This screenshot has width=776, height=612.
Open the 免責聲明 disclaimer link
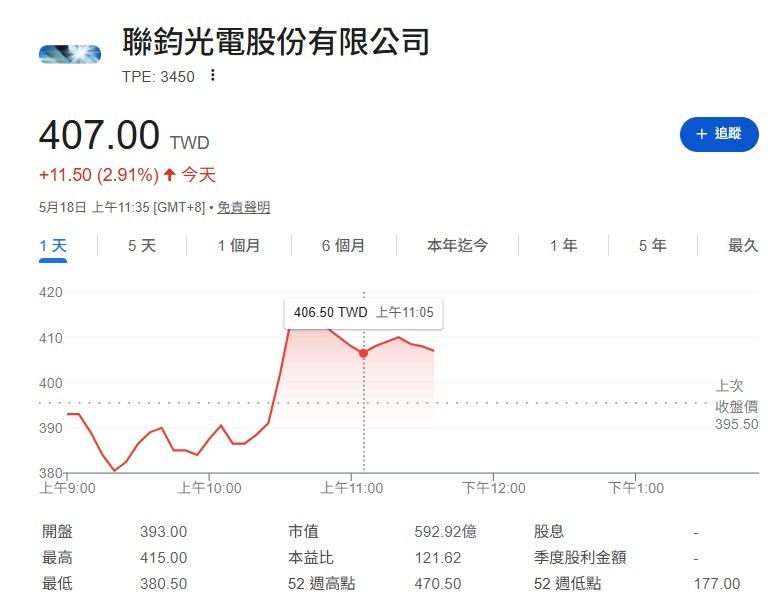pos(243,207)
